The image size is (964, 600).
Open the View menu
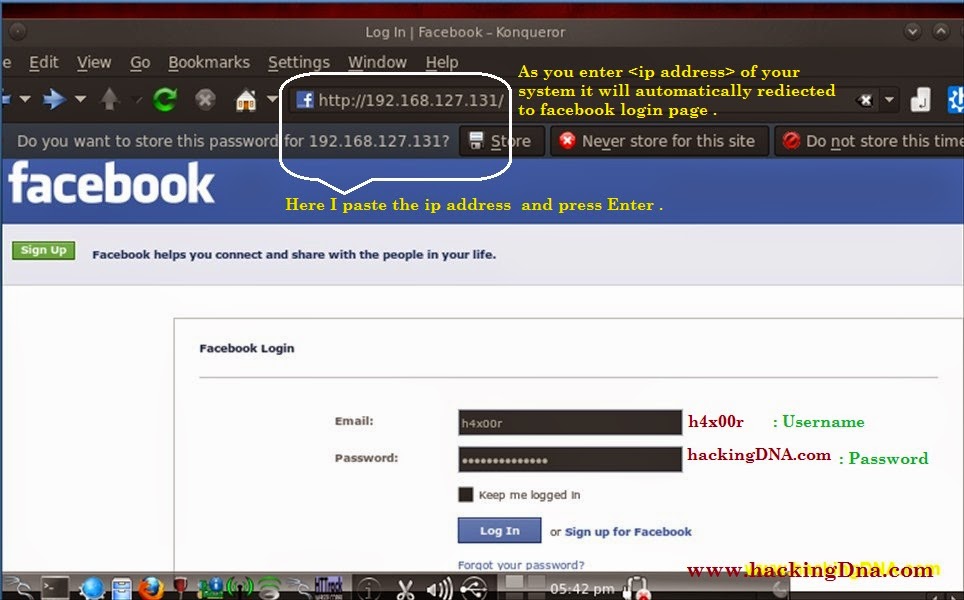94,63
